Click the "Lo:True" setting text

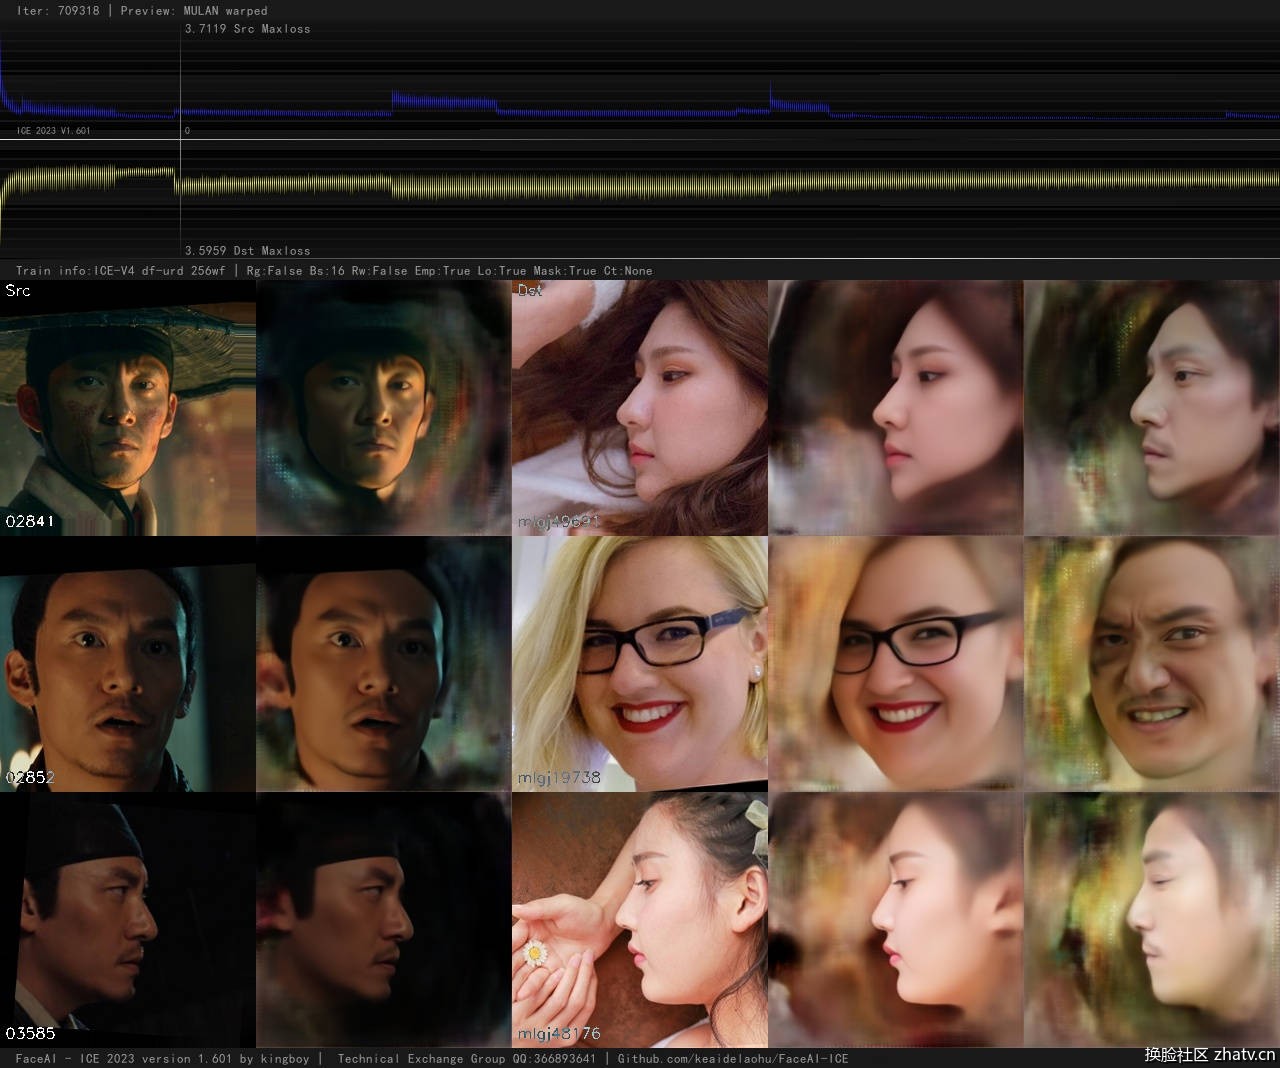tap(502, 271)
